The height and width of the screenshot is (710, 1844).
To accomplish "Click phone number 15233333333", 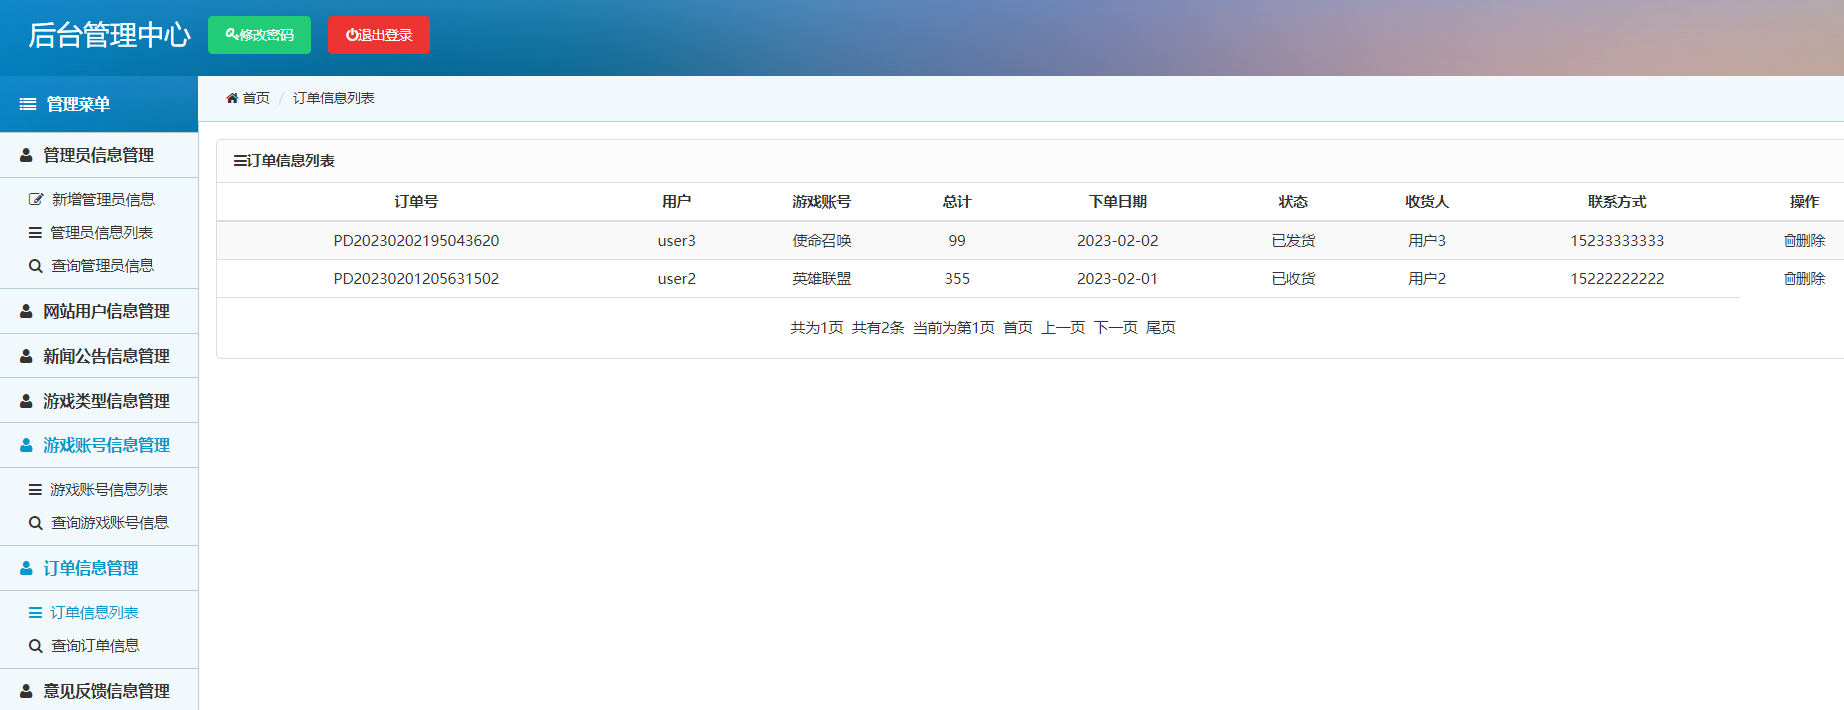I will pos(1617,240).
